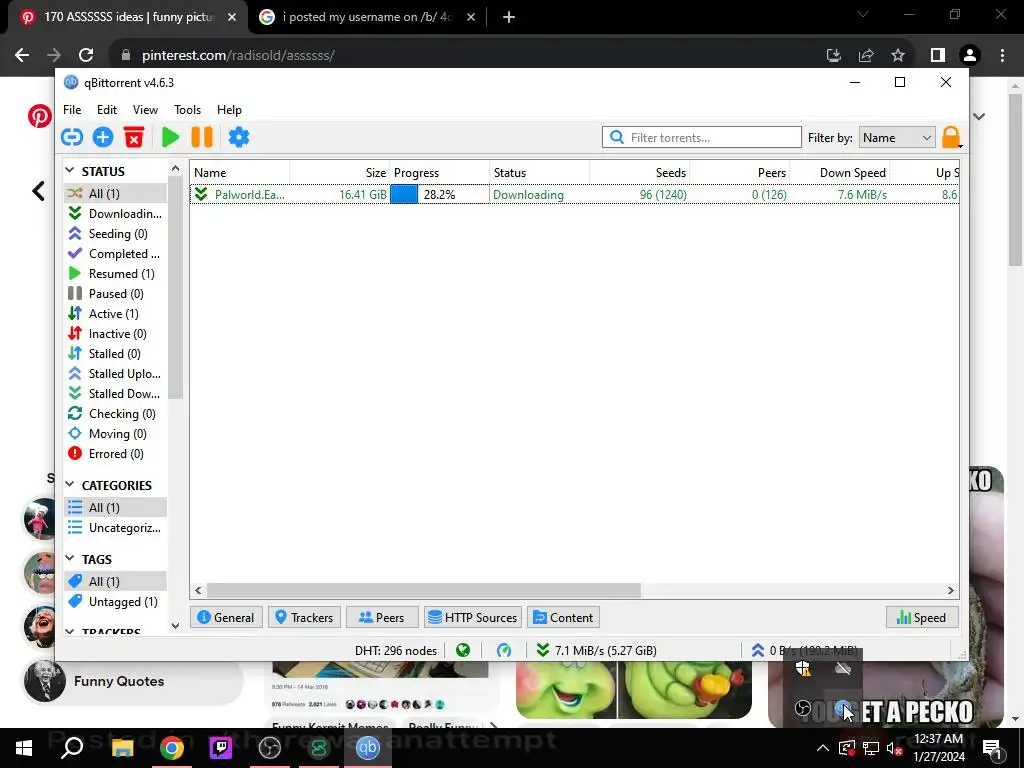Open the Filter by Name dropdown
This screenshot has width=1024, height=768.
897,137
